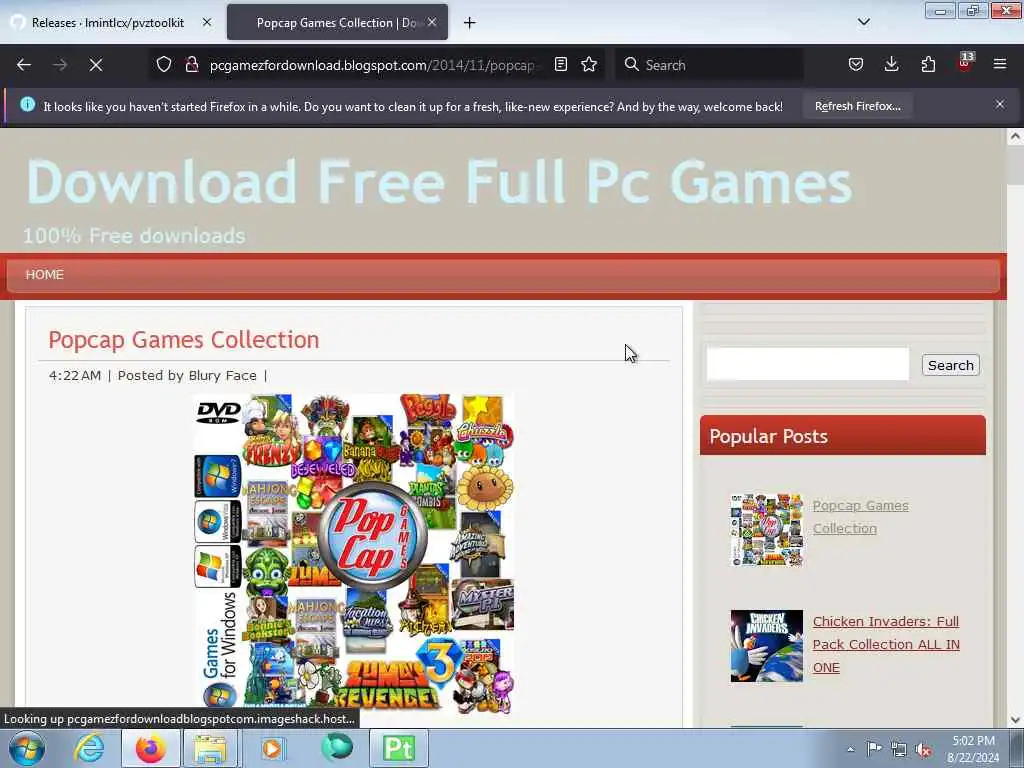Click the blog search text box

point(807,364)
